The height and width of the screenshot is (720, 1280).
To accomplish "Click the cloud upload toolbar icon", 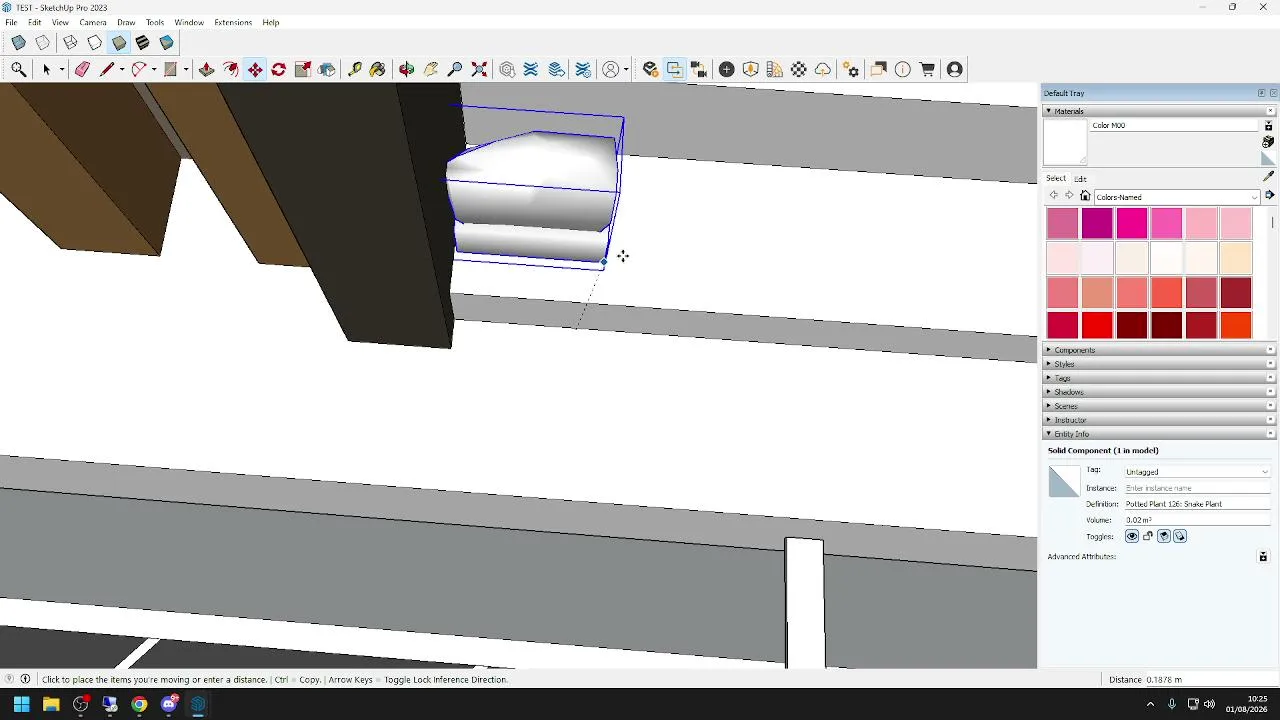I will click(823, 69).
